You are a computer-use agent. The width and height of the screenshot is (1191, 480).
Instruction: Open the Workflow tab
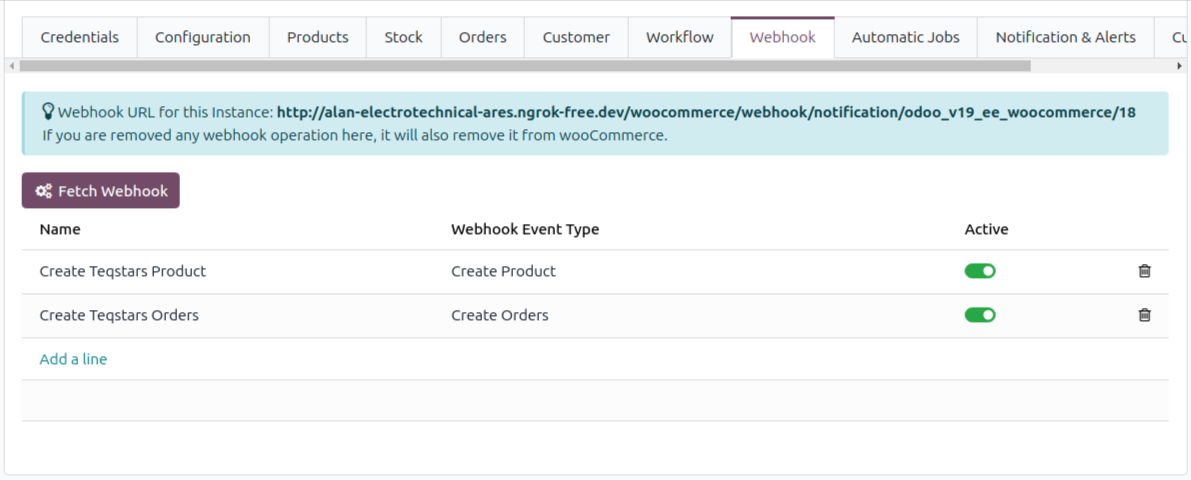(x=680, y=37)
